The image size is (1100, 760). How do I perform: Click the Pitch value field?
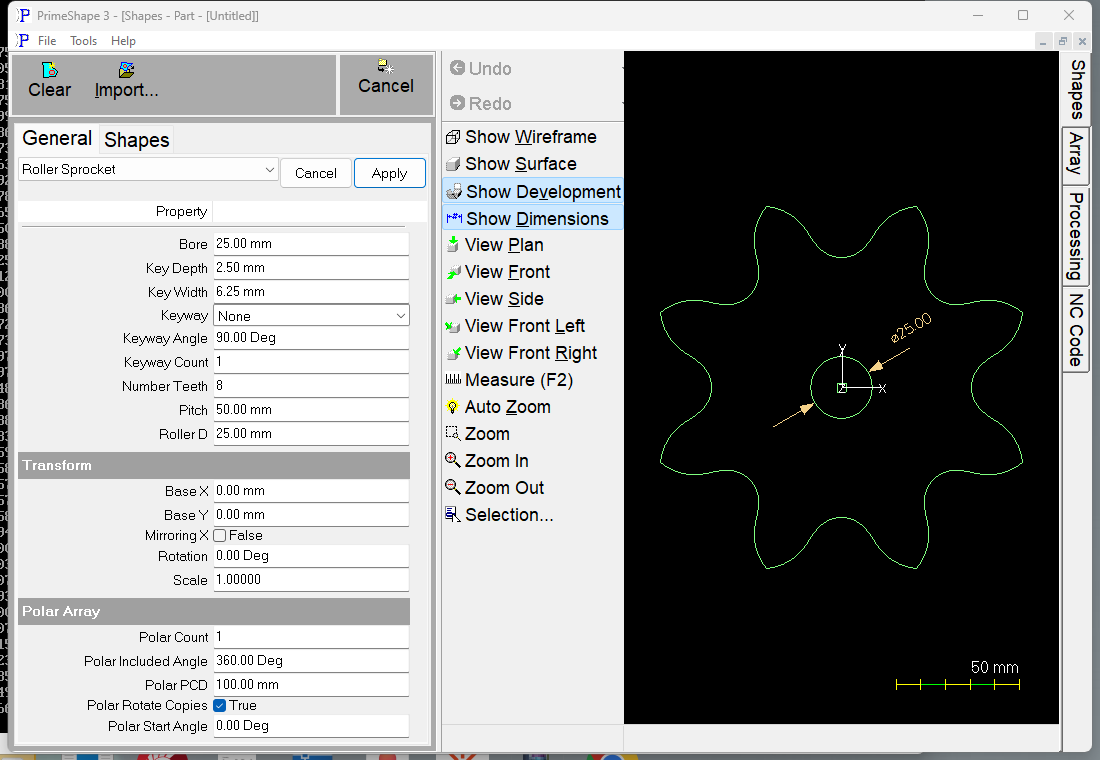click(311, 409)
